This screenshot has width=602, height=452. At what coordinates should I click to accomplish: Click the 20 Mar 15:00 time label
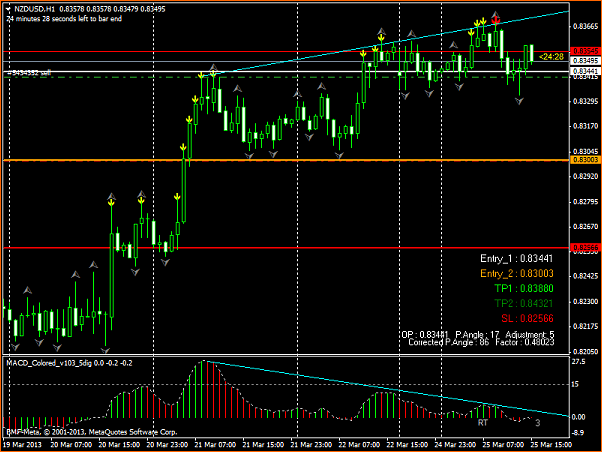click(x=119, y=445)
